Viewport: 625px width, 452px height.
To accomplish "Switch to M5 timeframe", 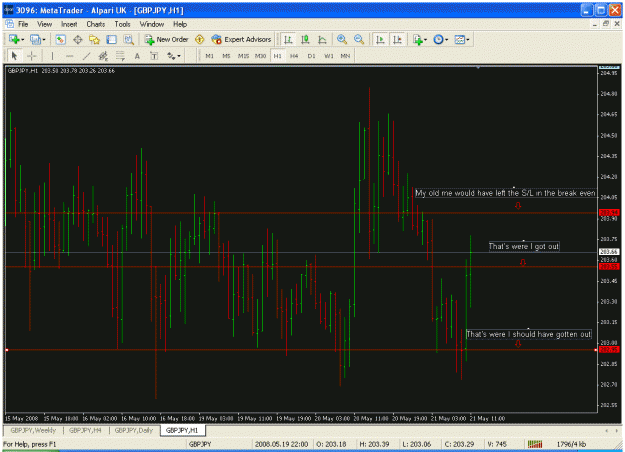I will [x=226, y=56].
